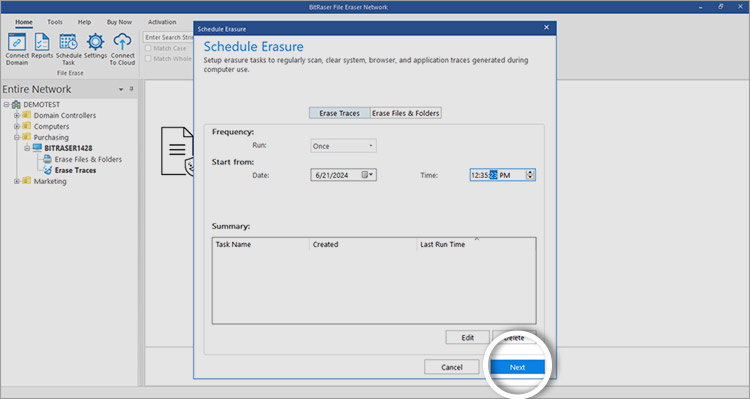Select Erase Traces tree item
This screenshot has width=750, height=399.
[75, 170]
